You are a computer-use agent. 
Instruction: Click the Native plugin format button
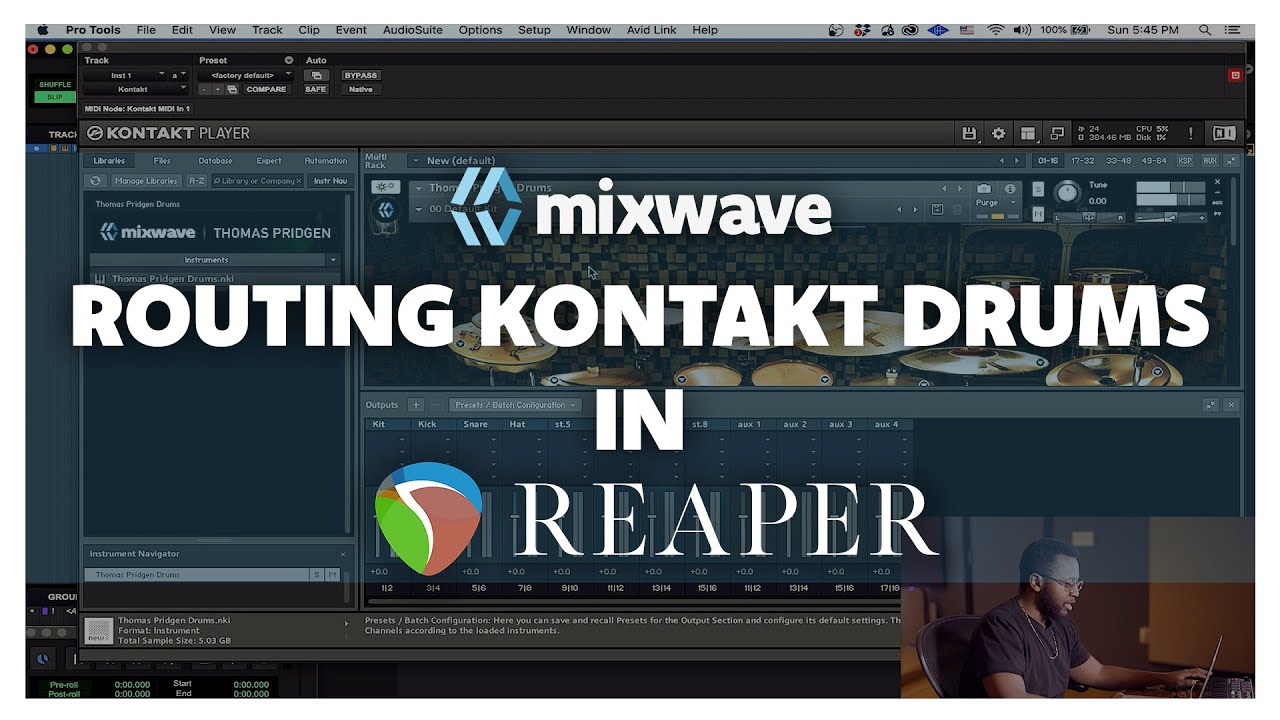[360, 89]
